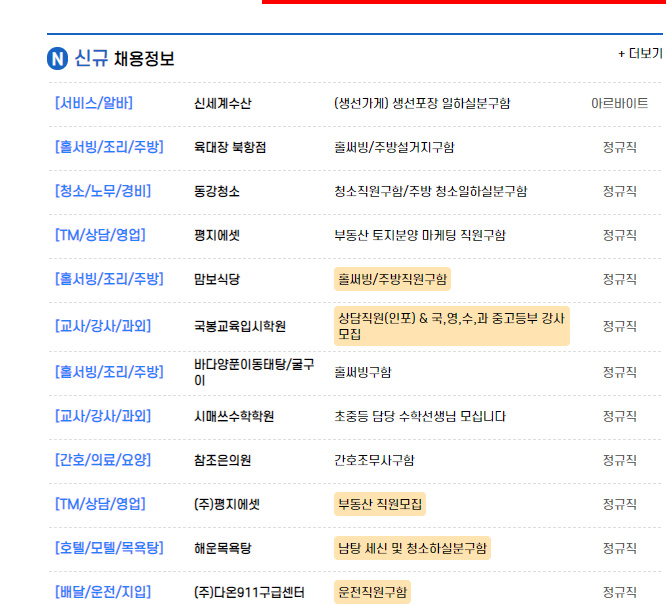Open the [간호/의료/요양] category link
Viewport: 666px width, 606px height.
tap(103, 460)
